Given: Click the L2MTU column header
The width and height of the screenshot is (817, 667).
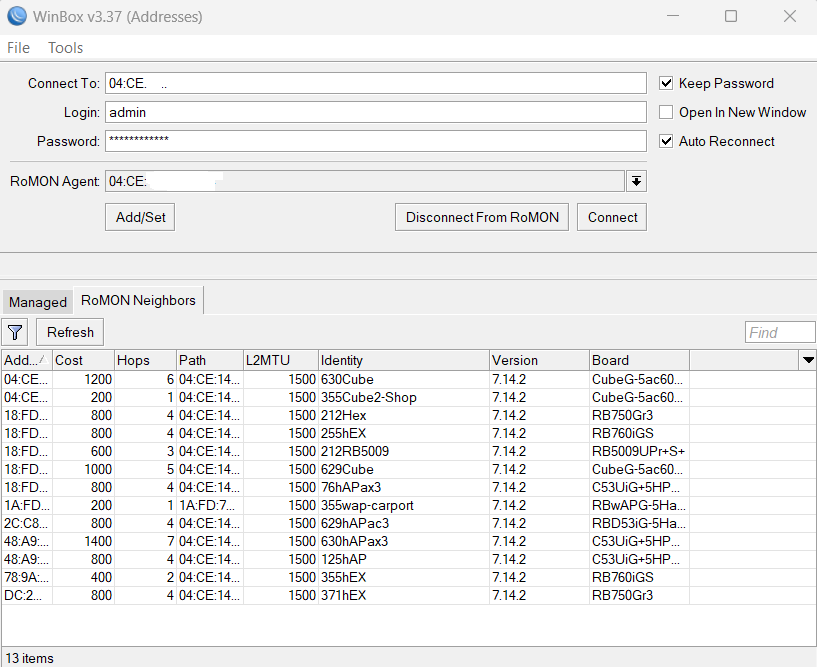Looking at the screenshot, I should point(281,360).
